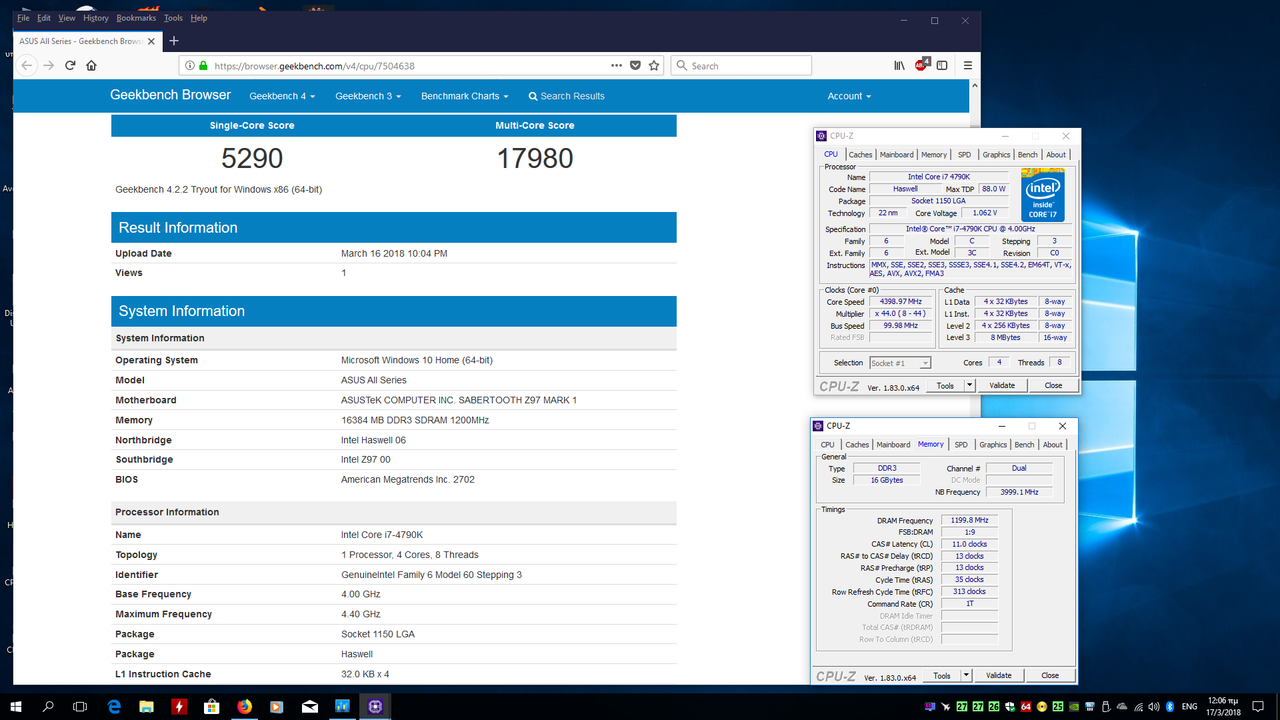This screenshot has width=1280, height=720.
Task: Open the Windows Start menu
Action: 16,706
